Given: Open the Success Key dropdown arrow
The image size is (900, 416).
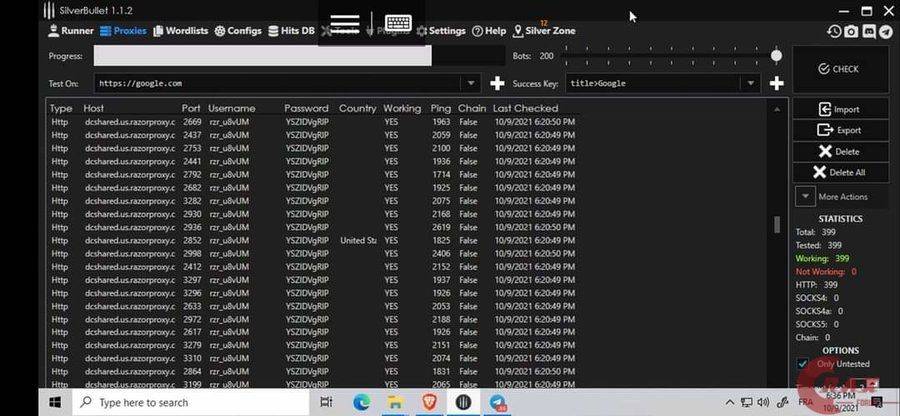Looking at the screenshot, I should pyautogui.click(x=751, y=83).
